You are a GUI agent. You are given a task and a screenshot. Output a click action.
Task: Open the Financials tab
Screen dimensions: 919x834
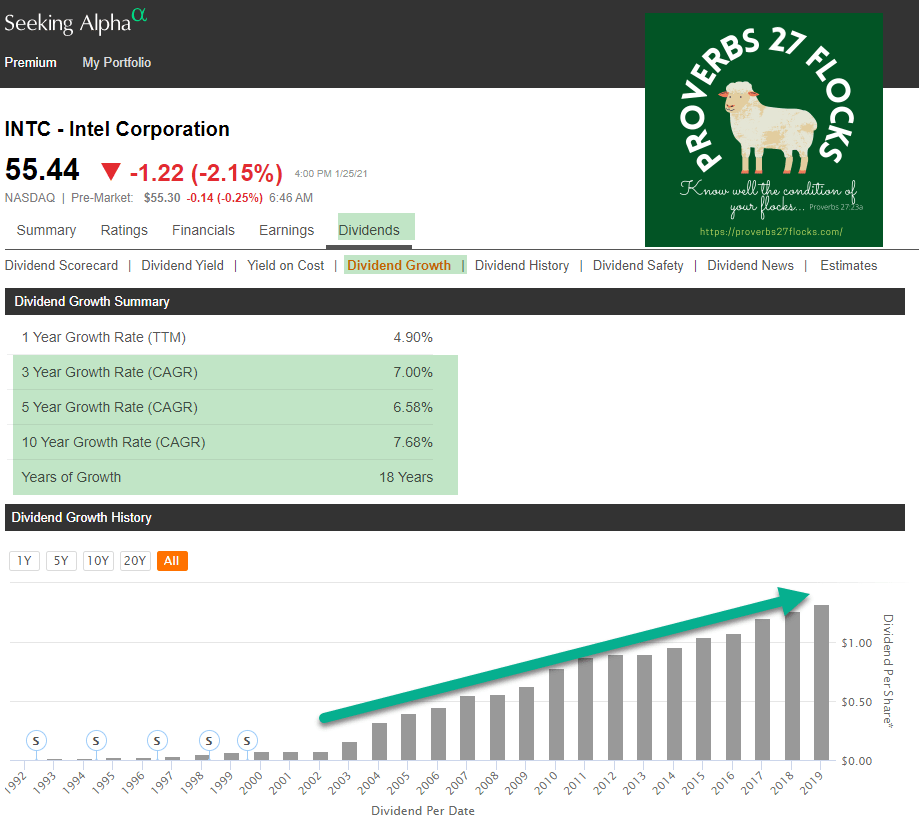tap(203, 230)
